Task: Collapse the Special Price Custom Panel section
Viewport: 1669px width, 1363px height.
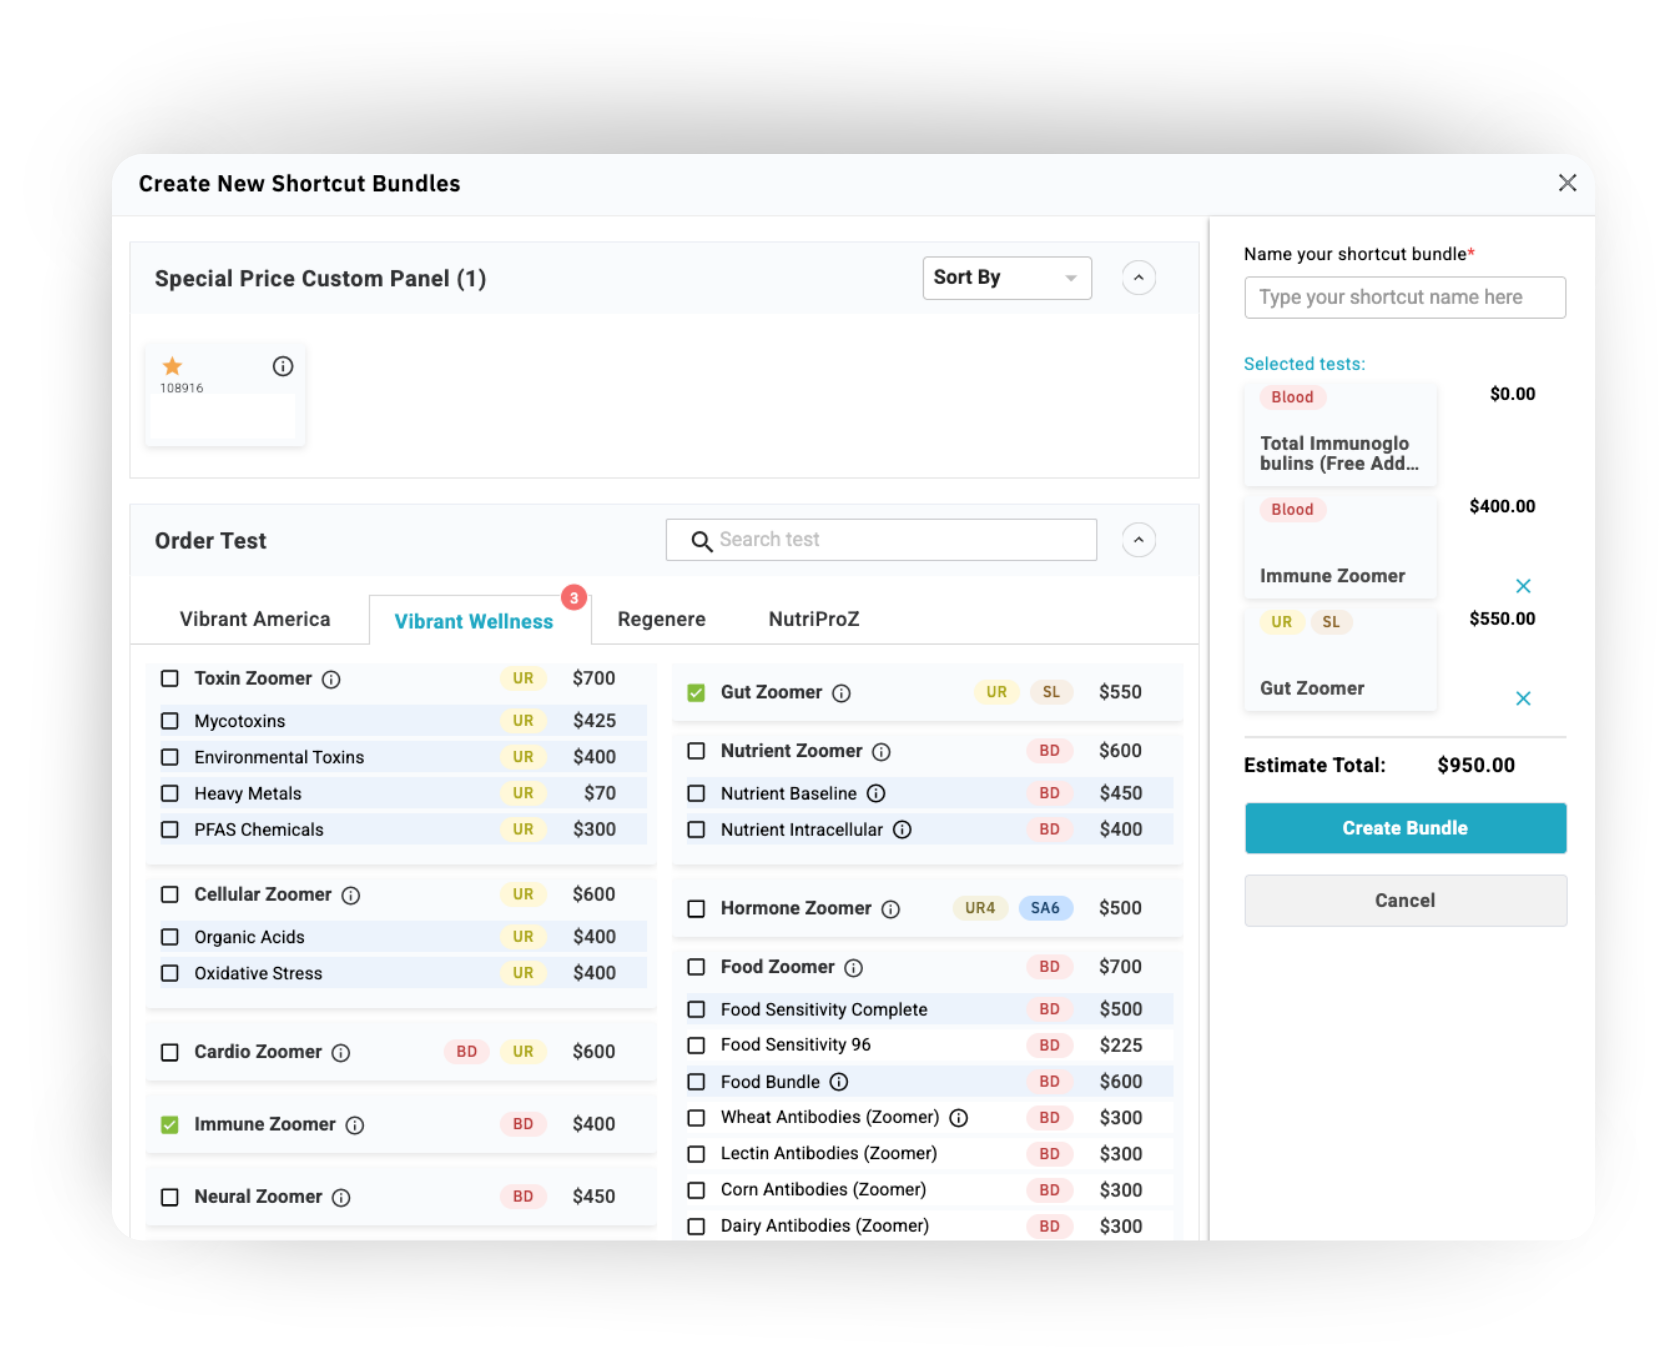Action: coord(1138,278)
